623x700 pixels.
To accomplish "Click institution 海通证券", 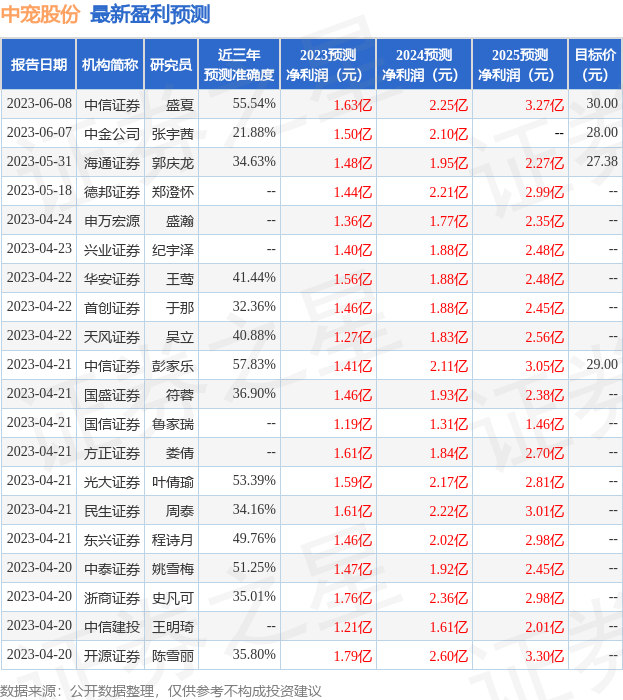I will [112, 162].
